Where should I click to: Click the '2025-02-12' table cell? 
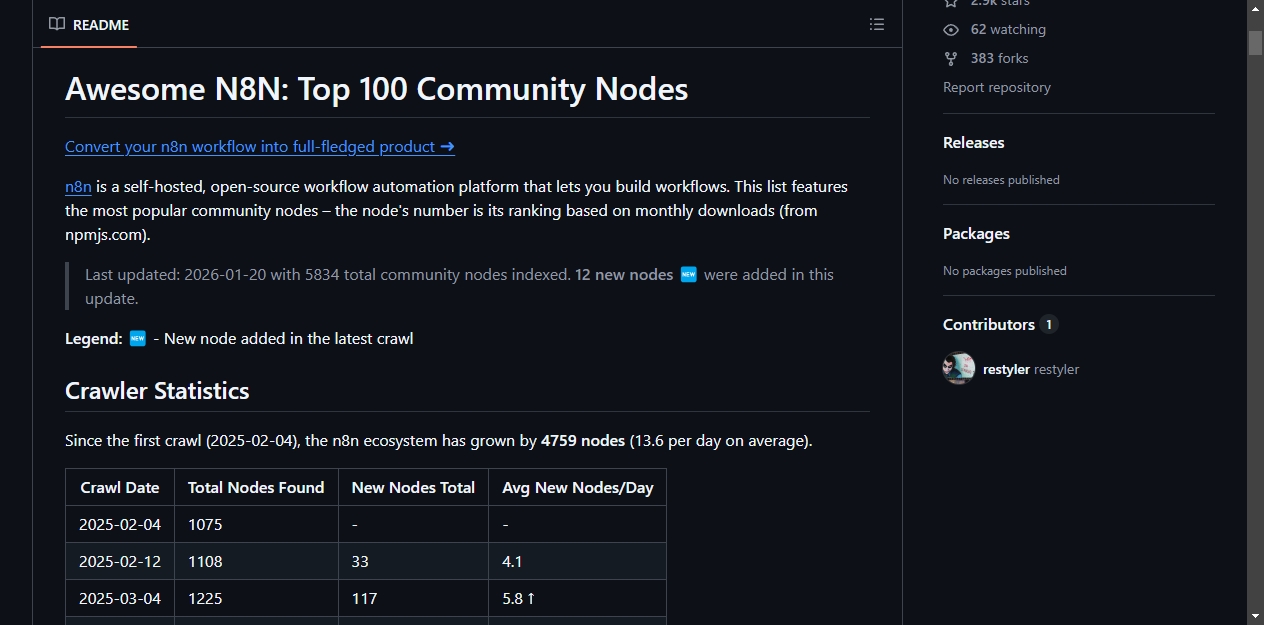[120, 561]
